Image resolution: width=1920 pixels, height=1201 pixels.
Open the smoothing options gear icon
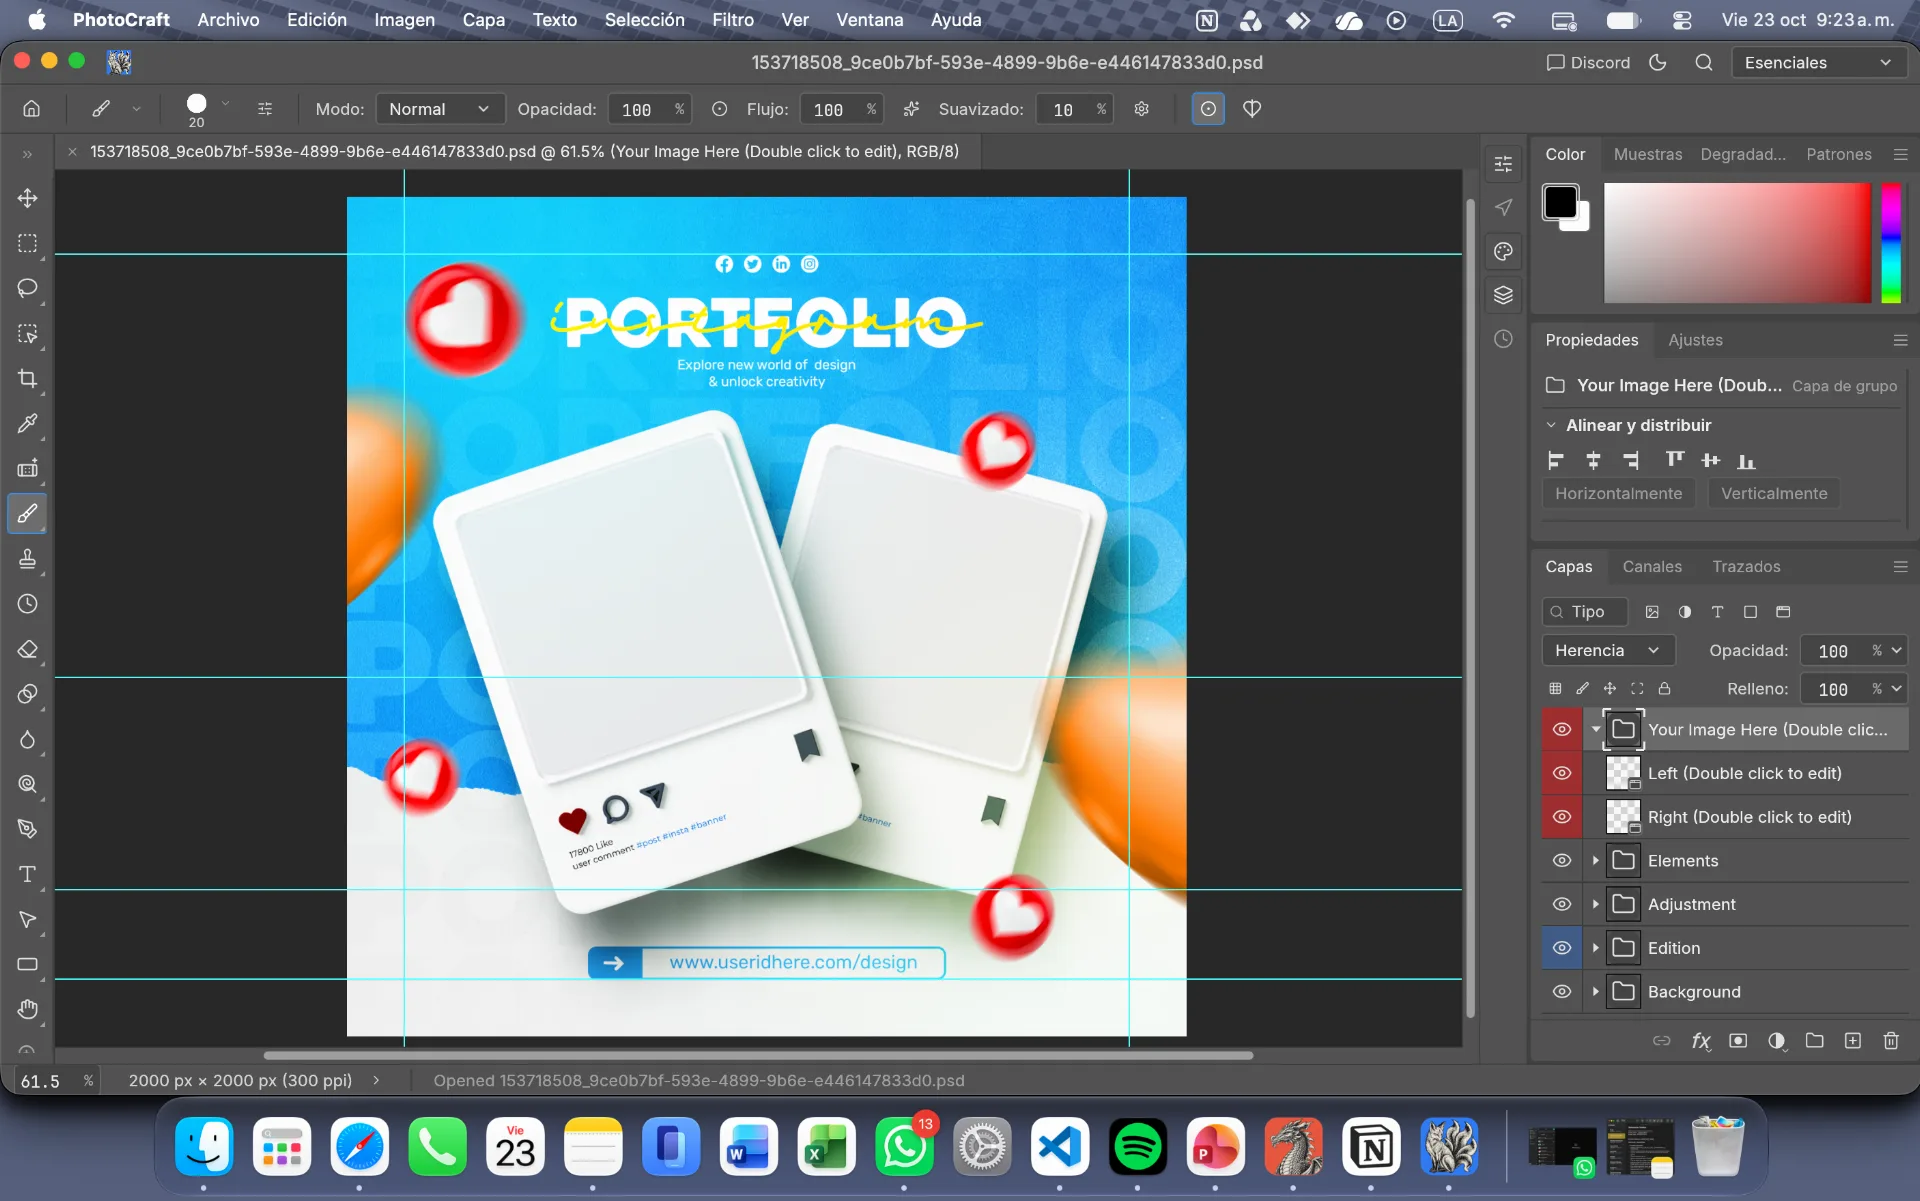coord(1141,109)
